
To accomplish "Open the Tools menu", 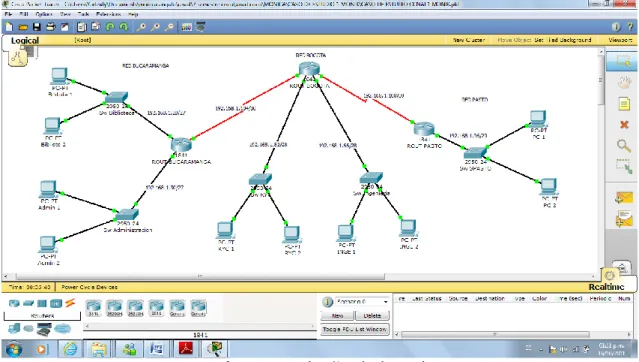I will click(84, 14).
